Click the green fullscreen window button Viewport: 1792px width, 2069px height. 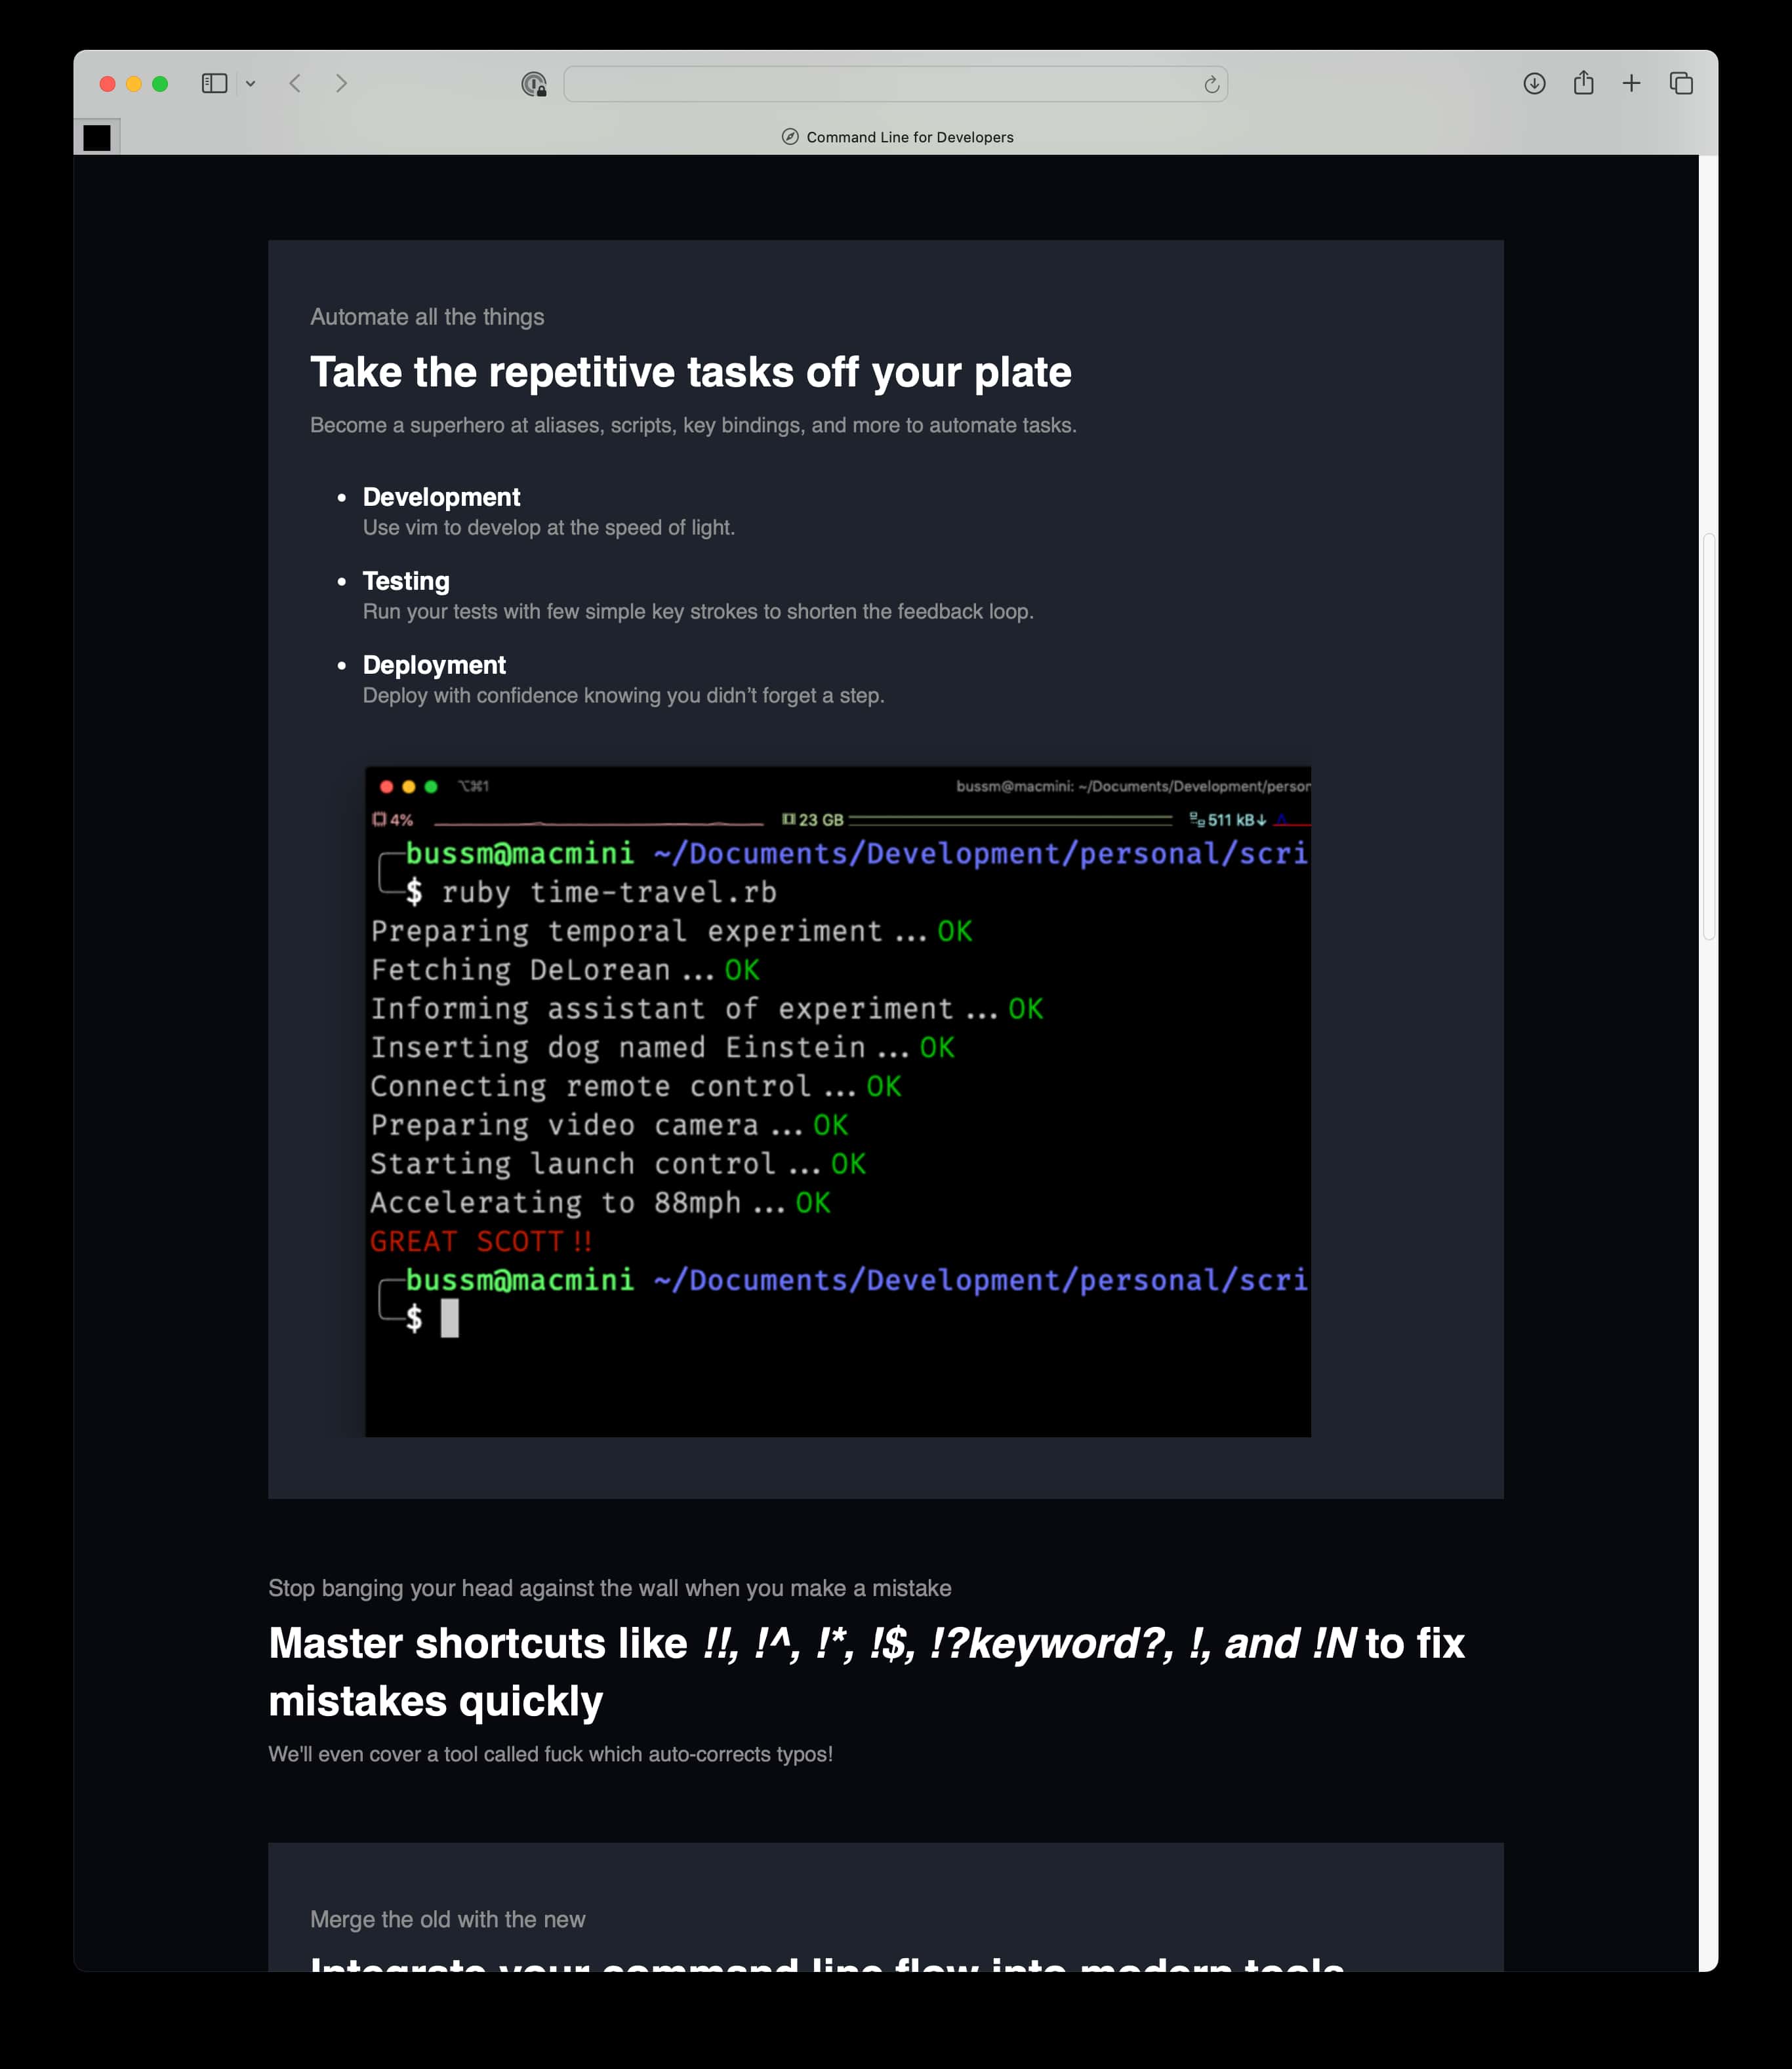pyautogui.click(x=160, y=84)
